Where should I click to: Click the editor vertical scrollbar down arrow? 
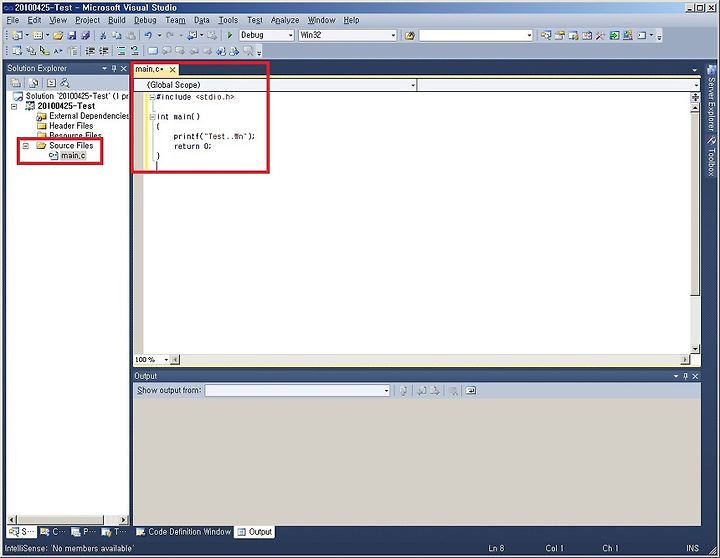[695, 349]
